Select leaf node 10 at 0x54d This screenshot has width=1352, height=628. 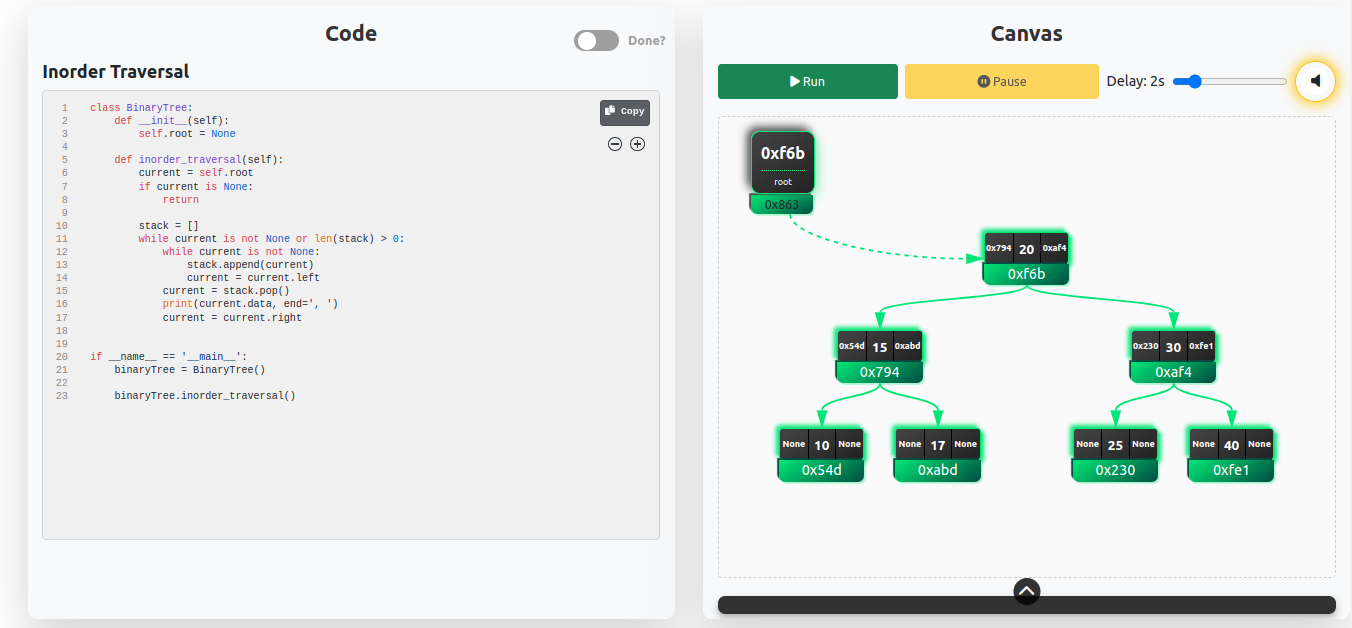(820, 453)
